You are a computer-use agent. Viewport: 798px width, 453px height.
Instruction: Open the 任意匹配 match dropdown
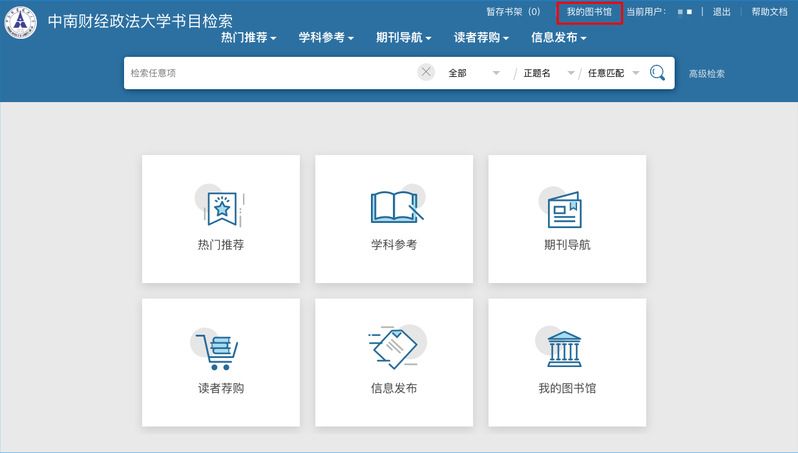[x=613, y=73]
